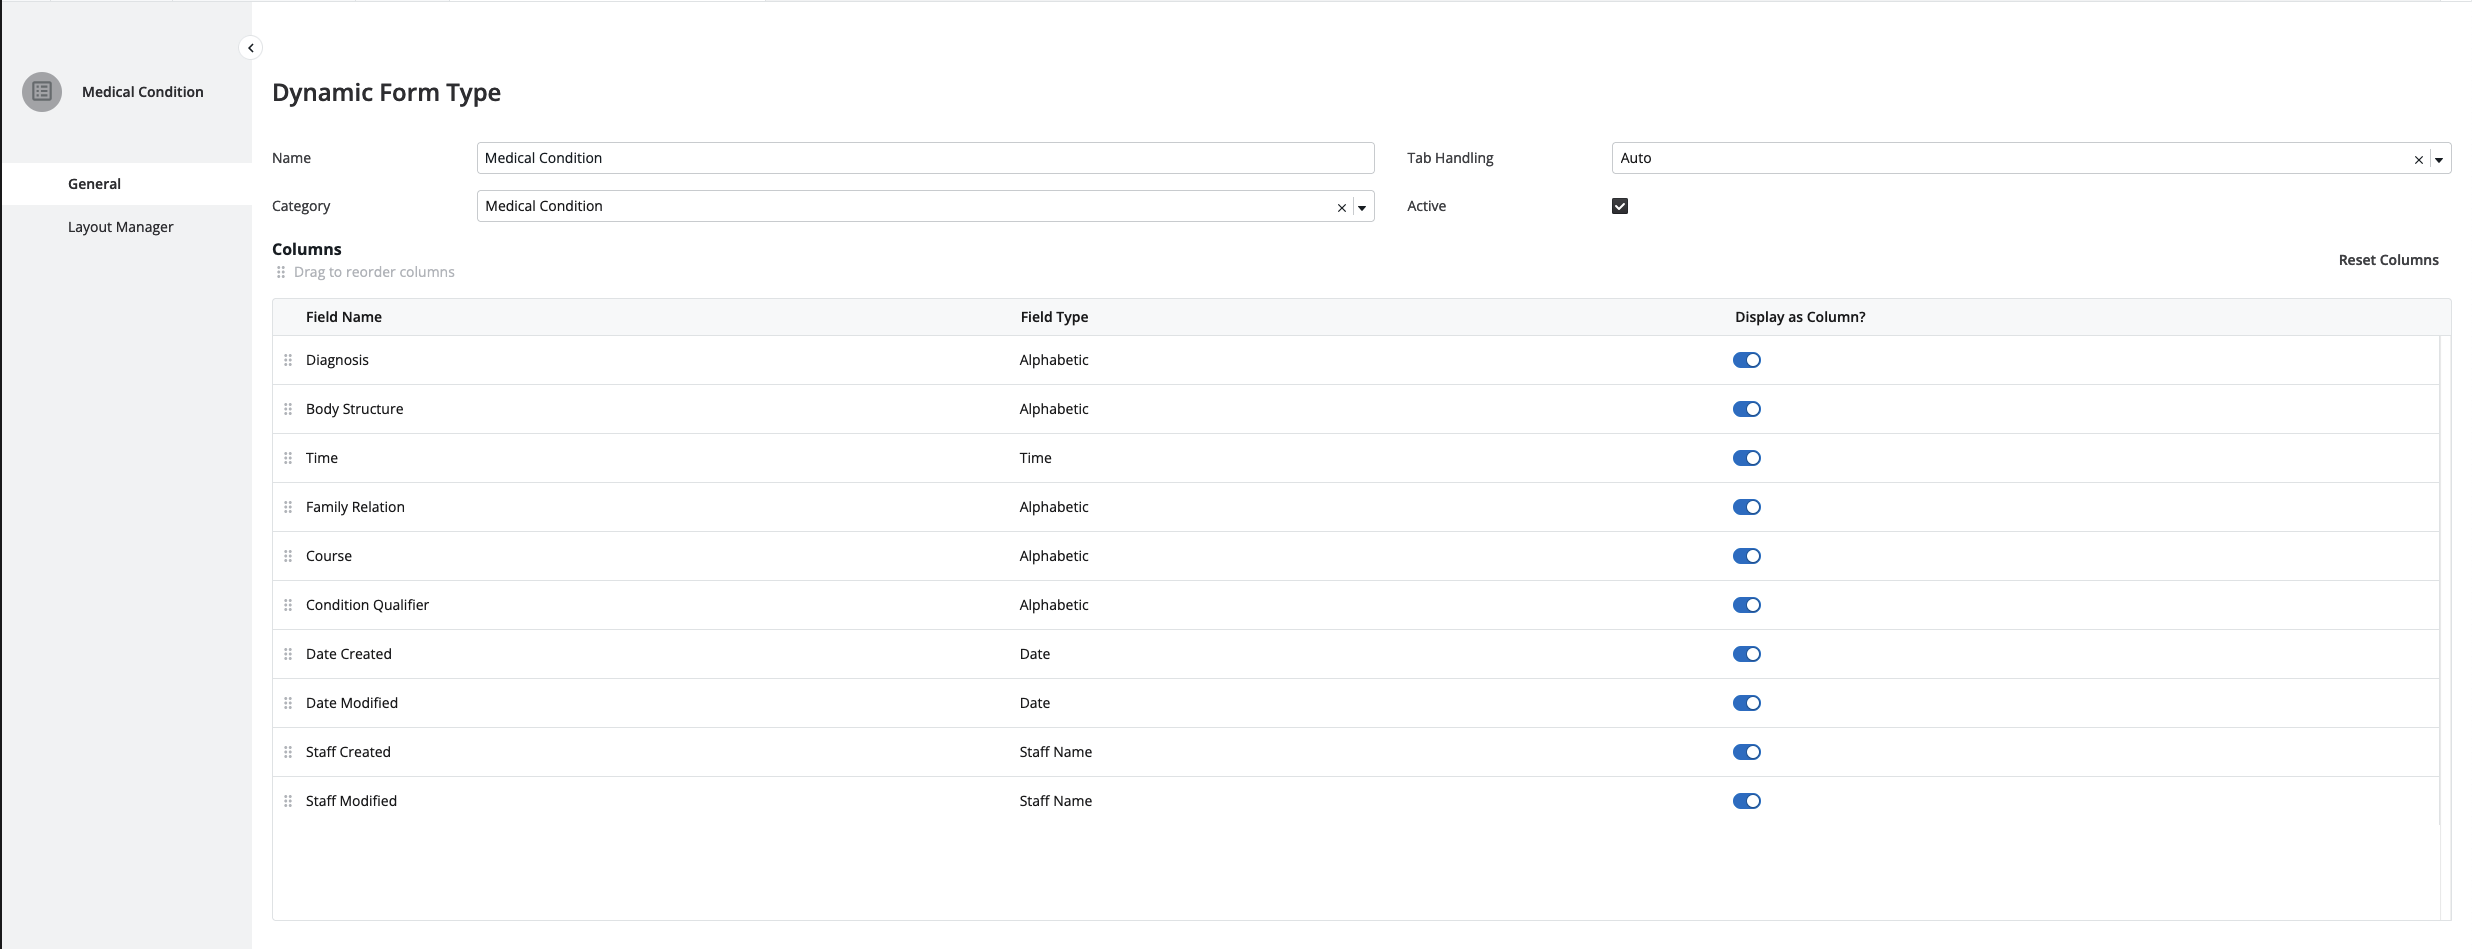The height and width of the screenshot is (949, 2472).
Task: Grab the drag handle for Date Modified row
Action: [288, 703]
